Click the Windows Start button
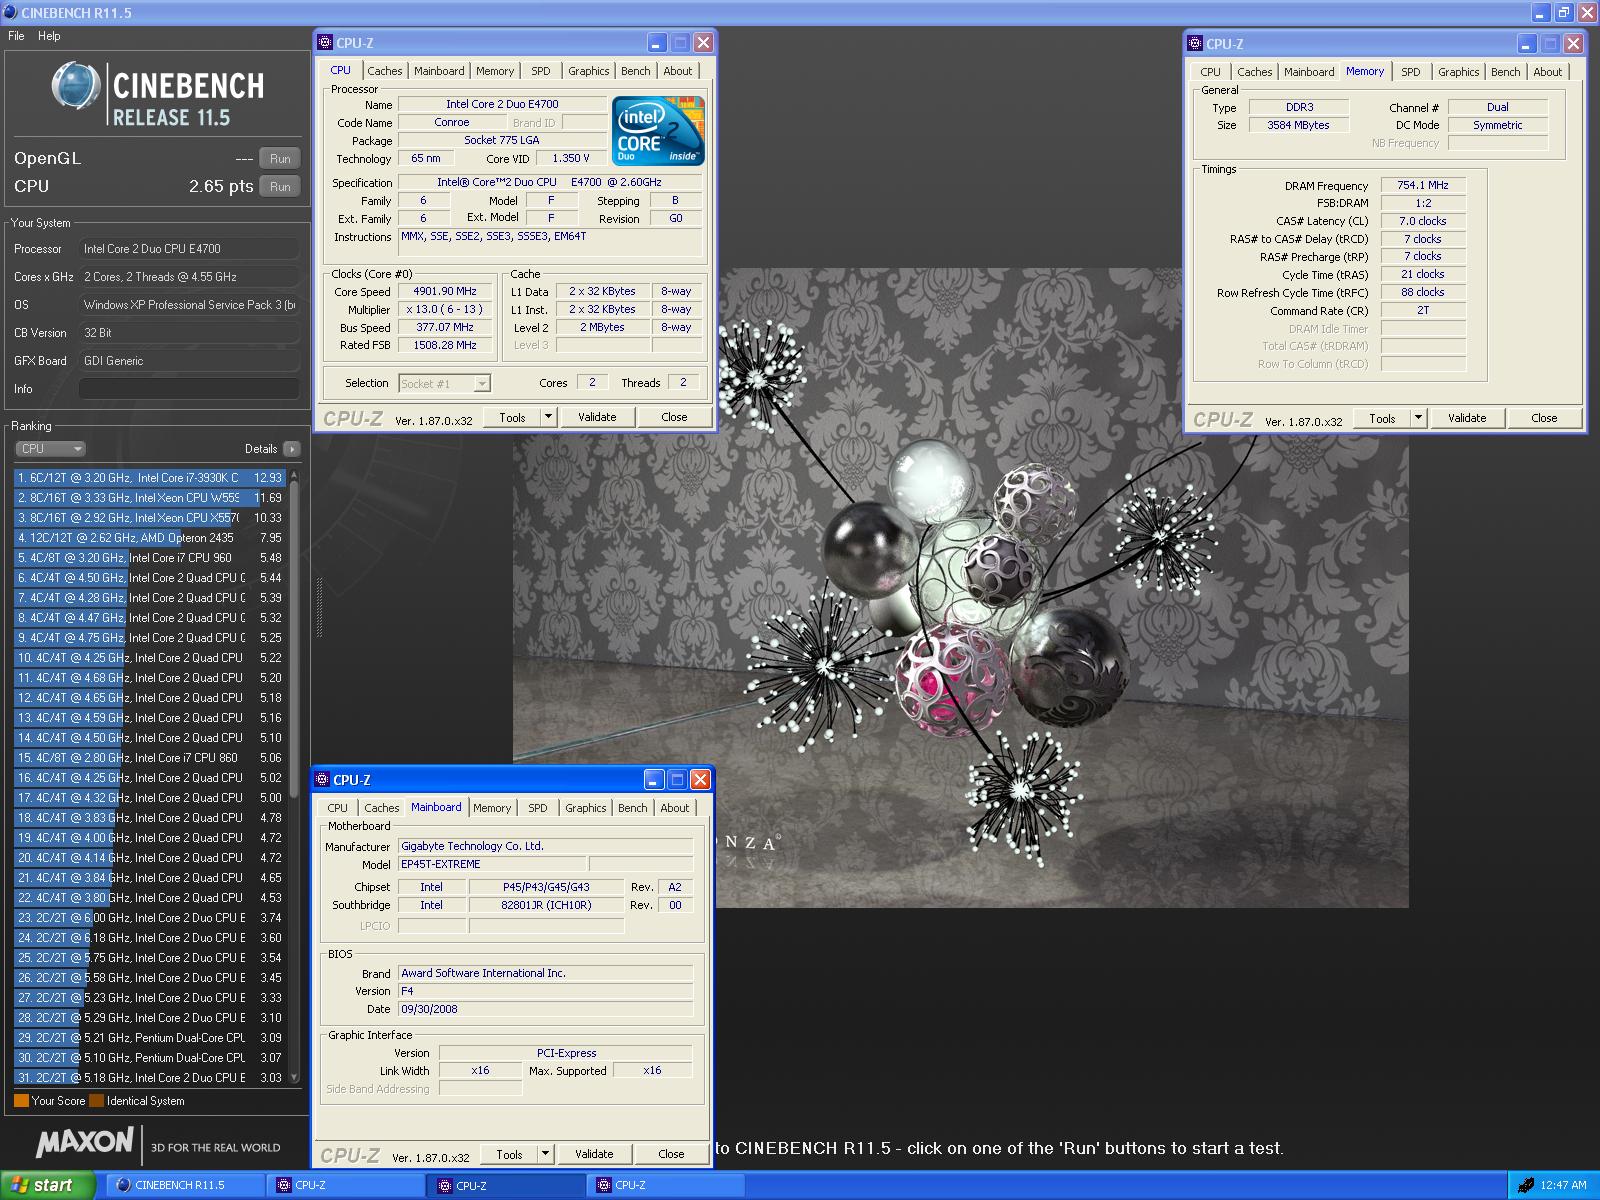The width and height of the screenshot is (1600, 1200). point(47,1185)
